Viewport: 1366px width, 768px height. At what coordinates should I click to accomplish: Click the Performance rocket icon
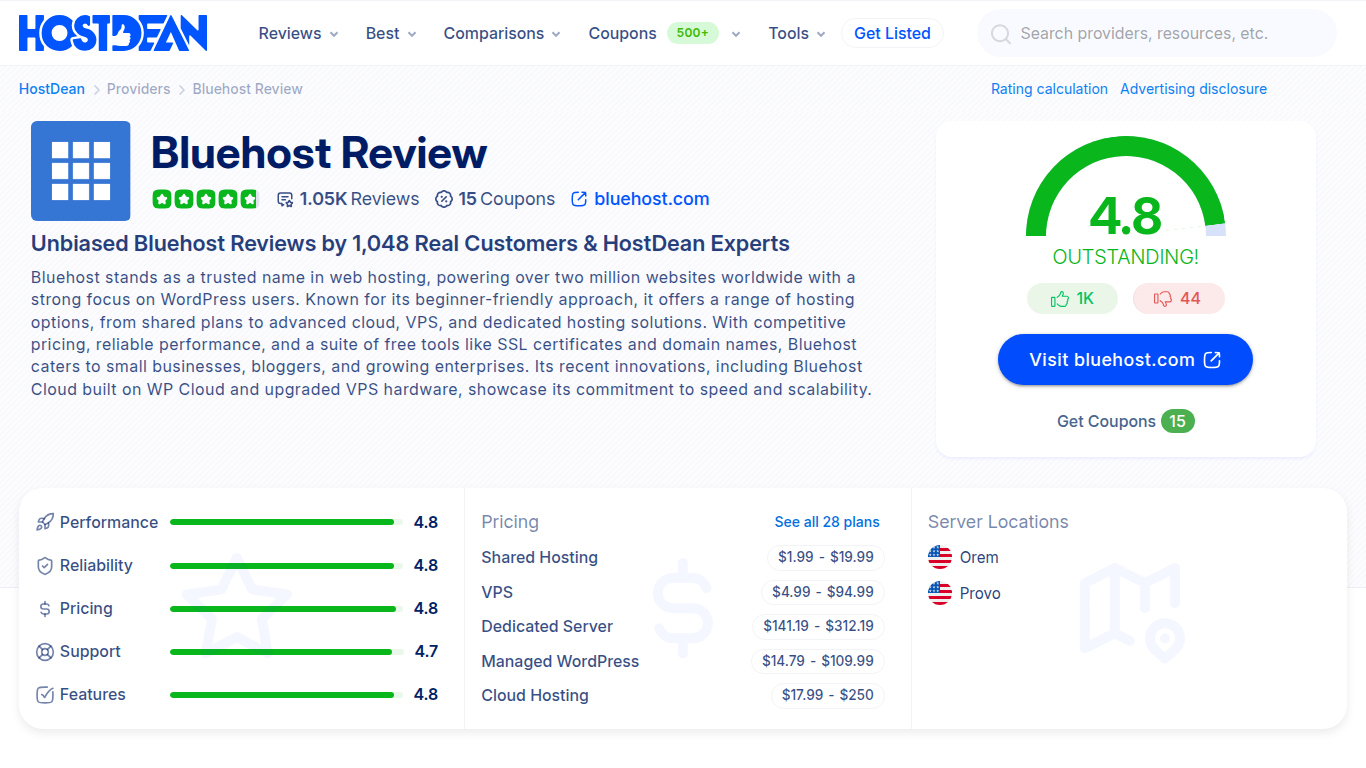click(45, 522)
